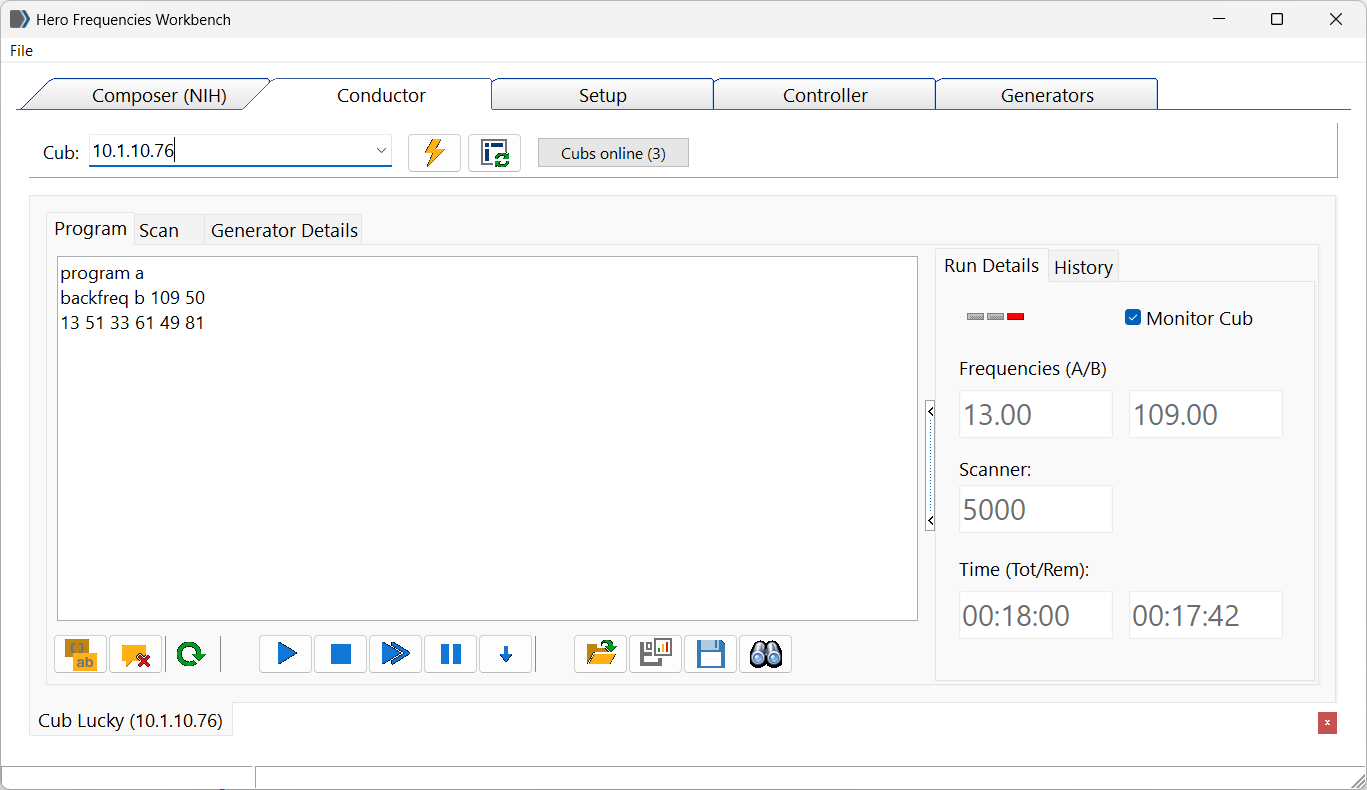Click the blue down arrow button
This screenshot has width=1367, height=790.
click(x=506, y=654)
